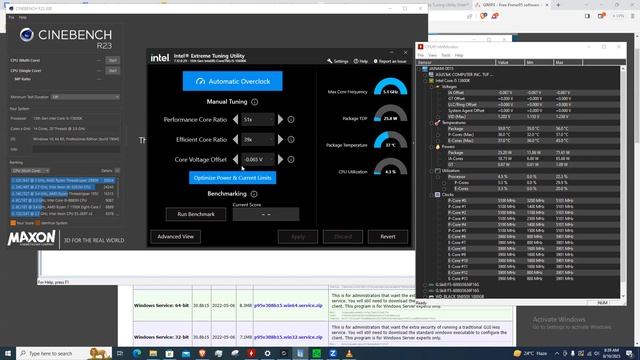This screenshot has height=360, width=640.
Task: Click the taskbar search box
Action: (x=64, y=353)
